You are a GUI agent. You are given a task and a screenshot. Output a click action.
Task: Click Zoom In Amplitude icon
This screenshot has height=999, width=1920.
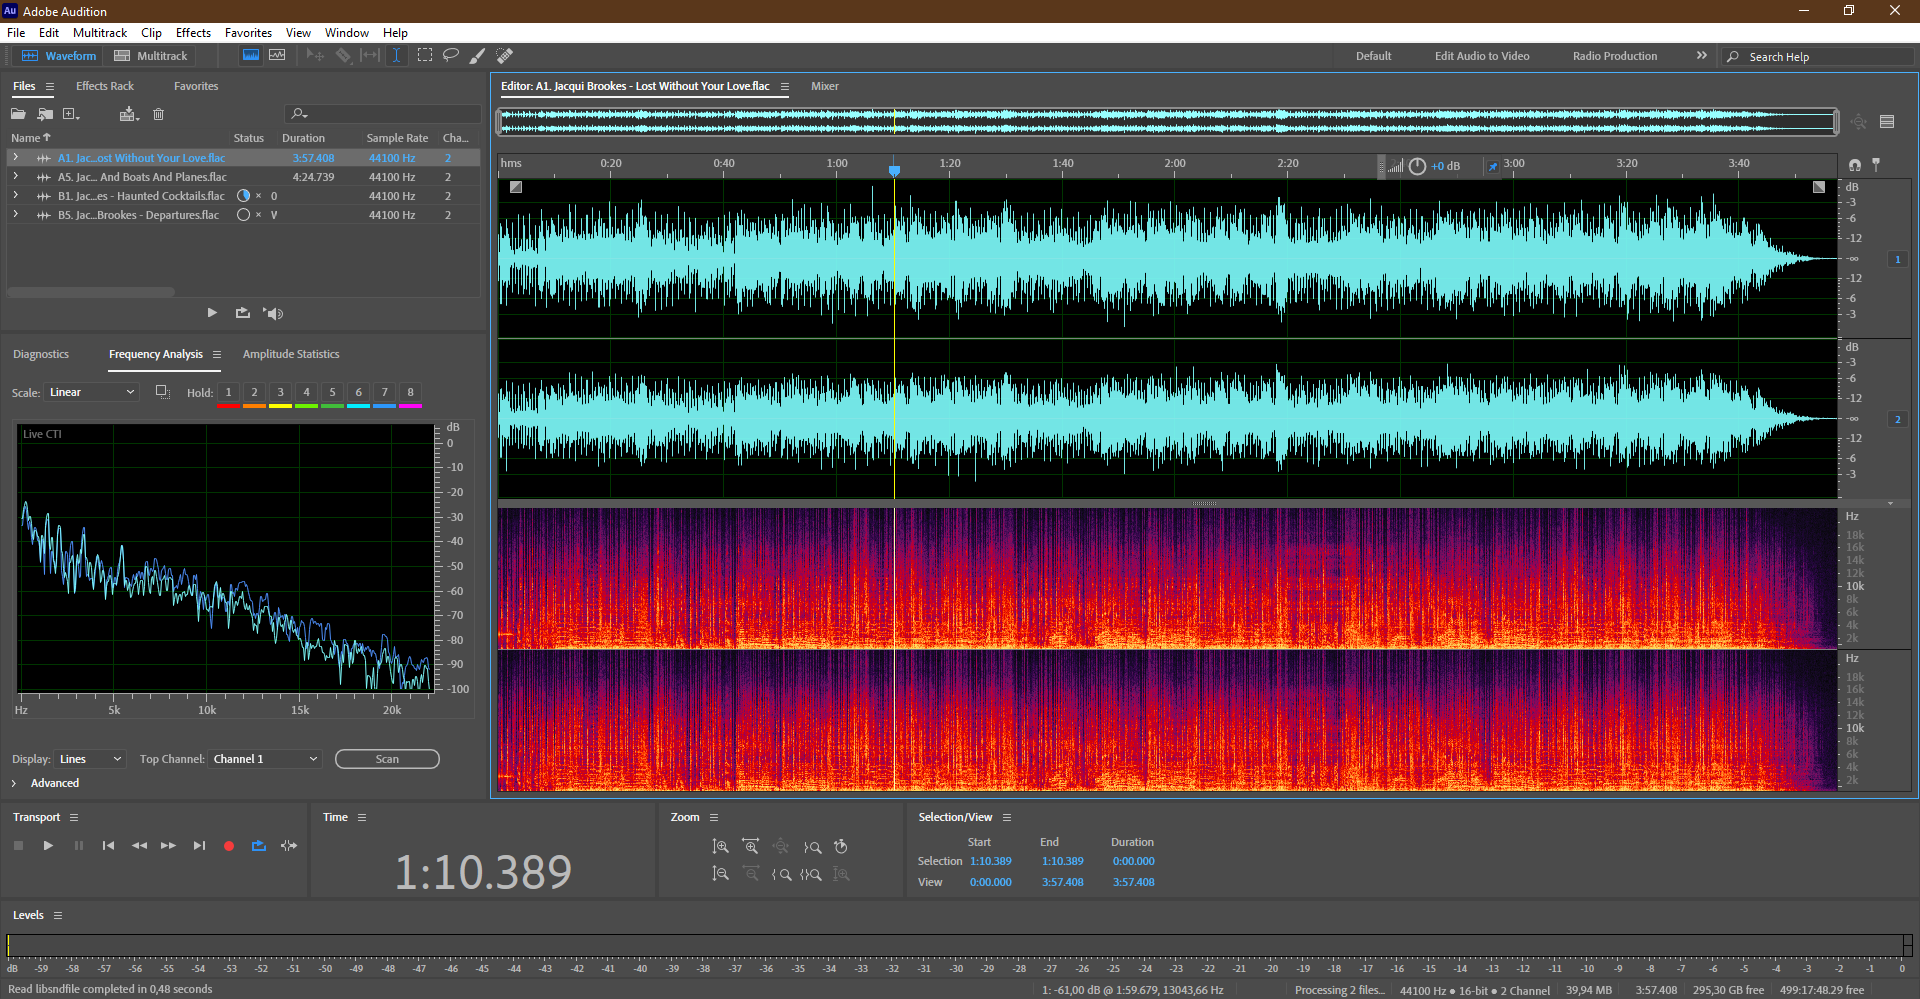coord(720,847)
